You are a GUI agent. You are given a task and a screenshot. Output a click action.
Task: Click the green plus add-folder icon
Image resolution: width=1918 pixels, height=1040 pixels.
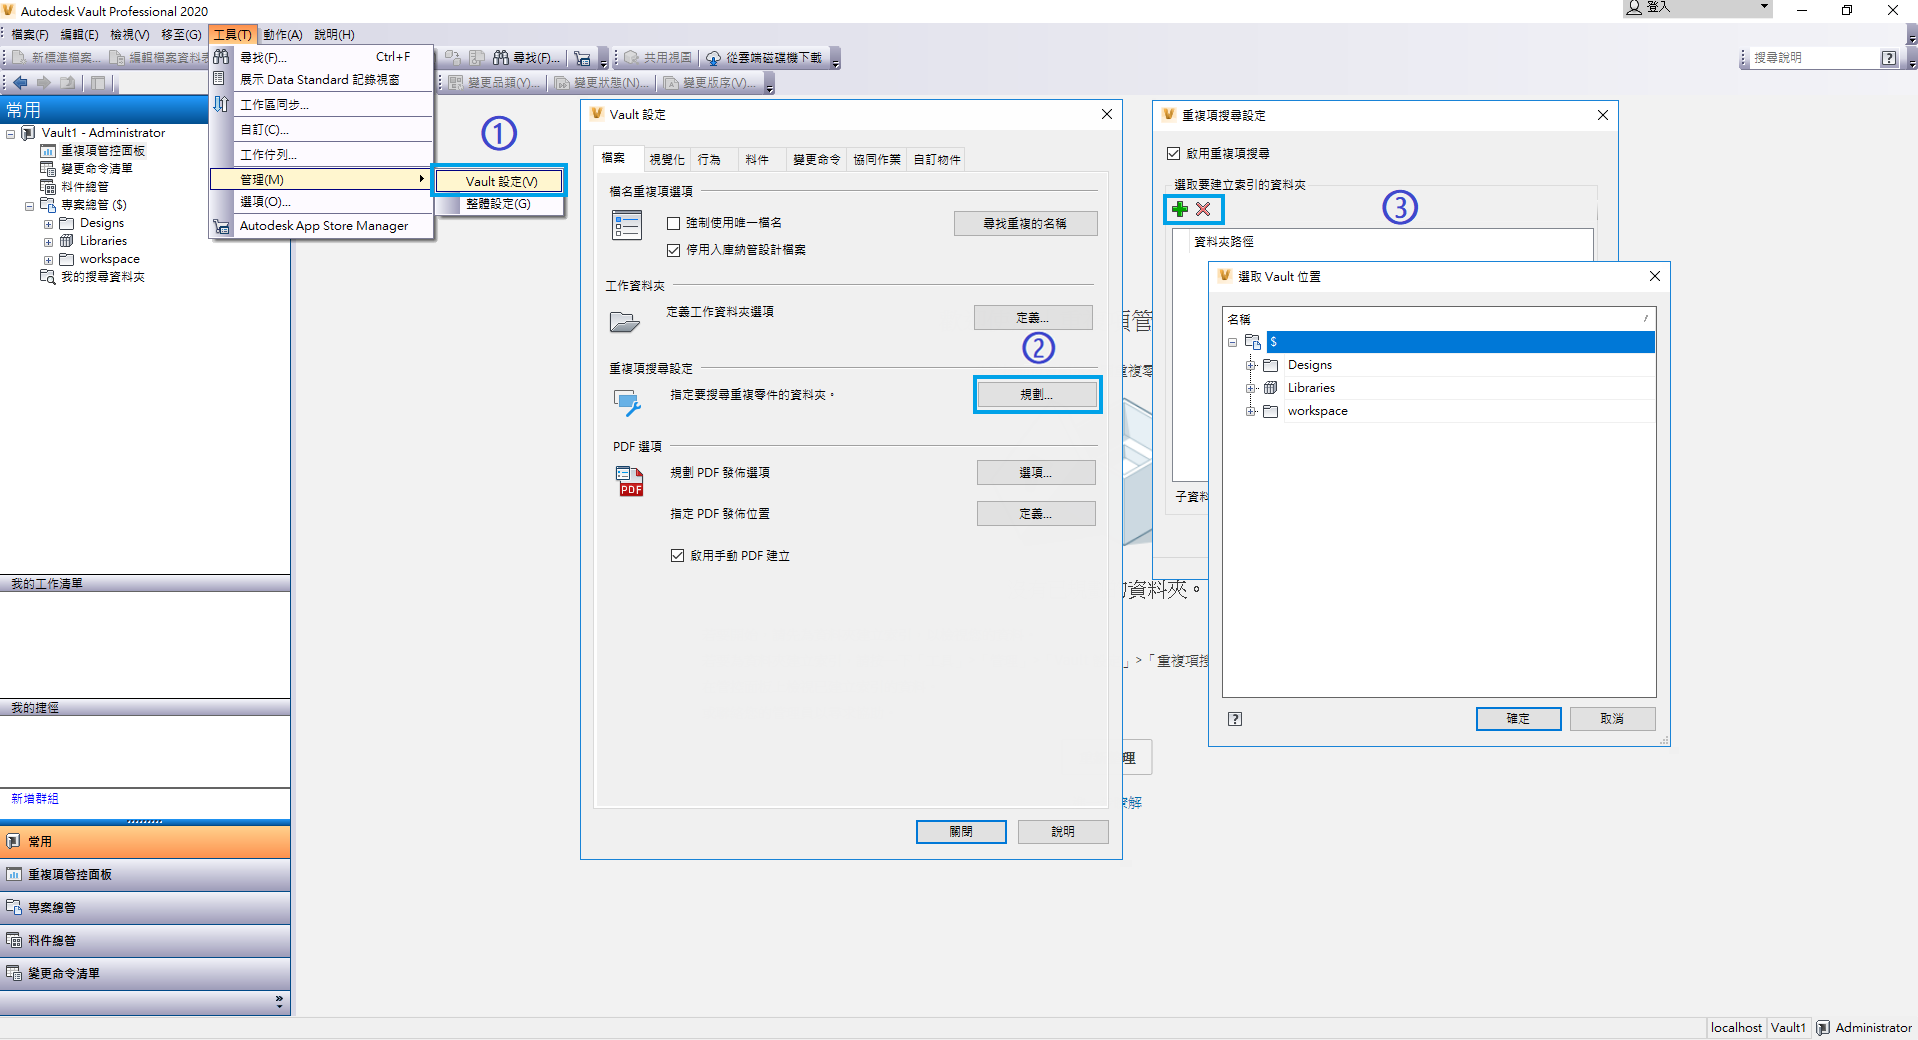[1180, 209]
